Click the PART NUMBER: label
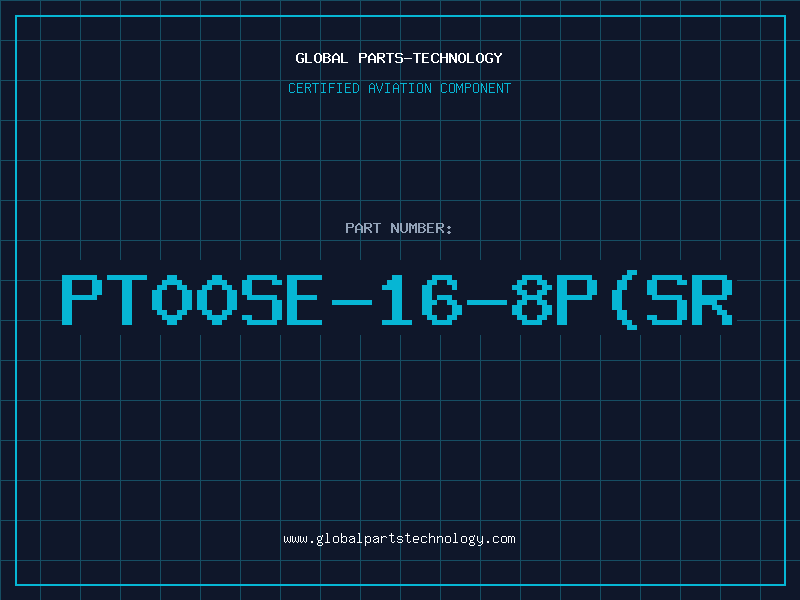Screen dimensions: 800x600 coord(399,228)
